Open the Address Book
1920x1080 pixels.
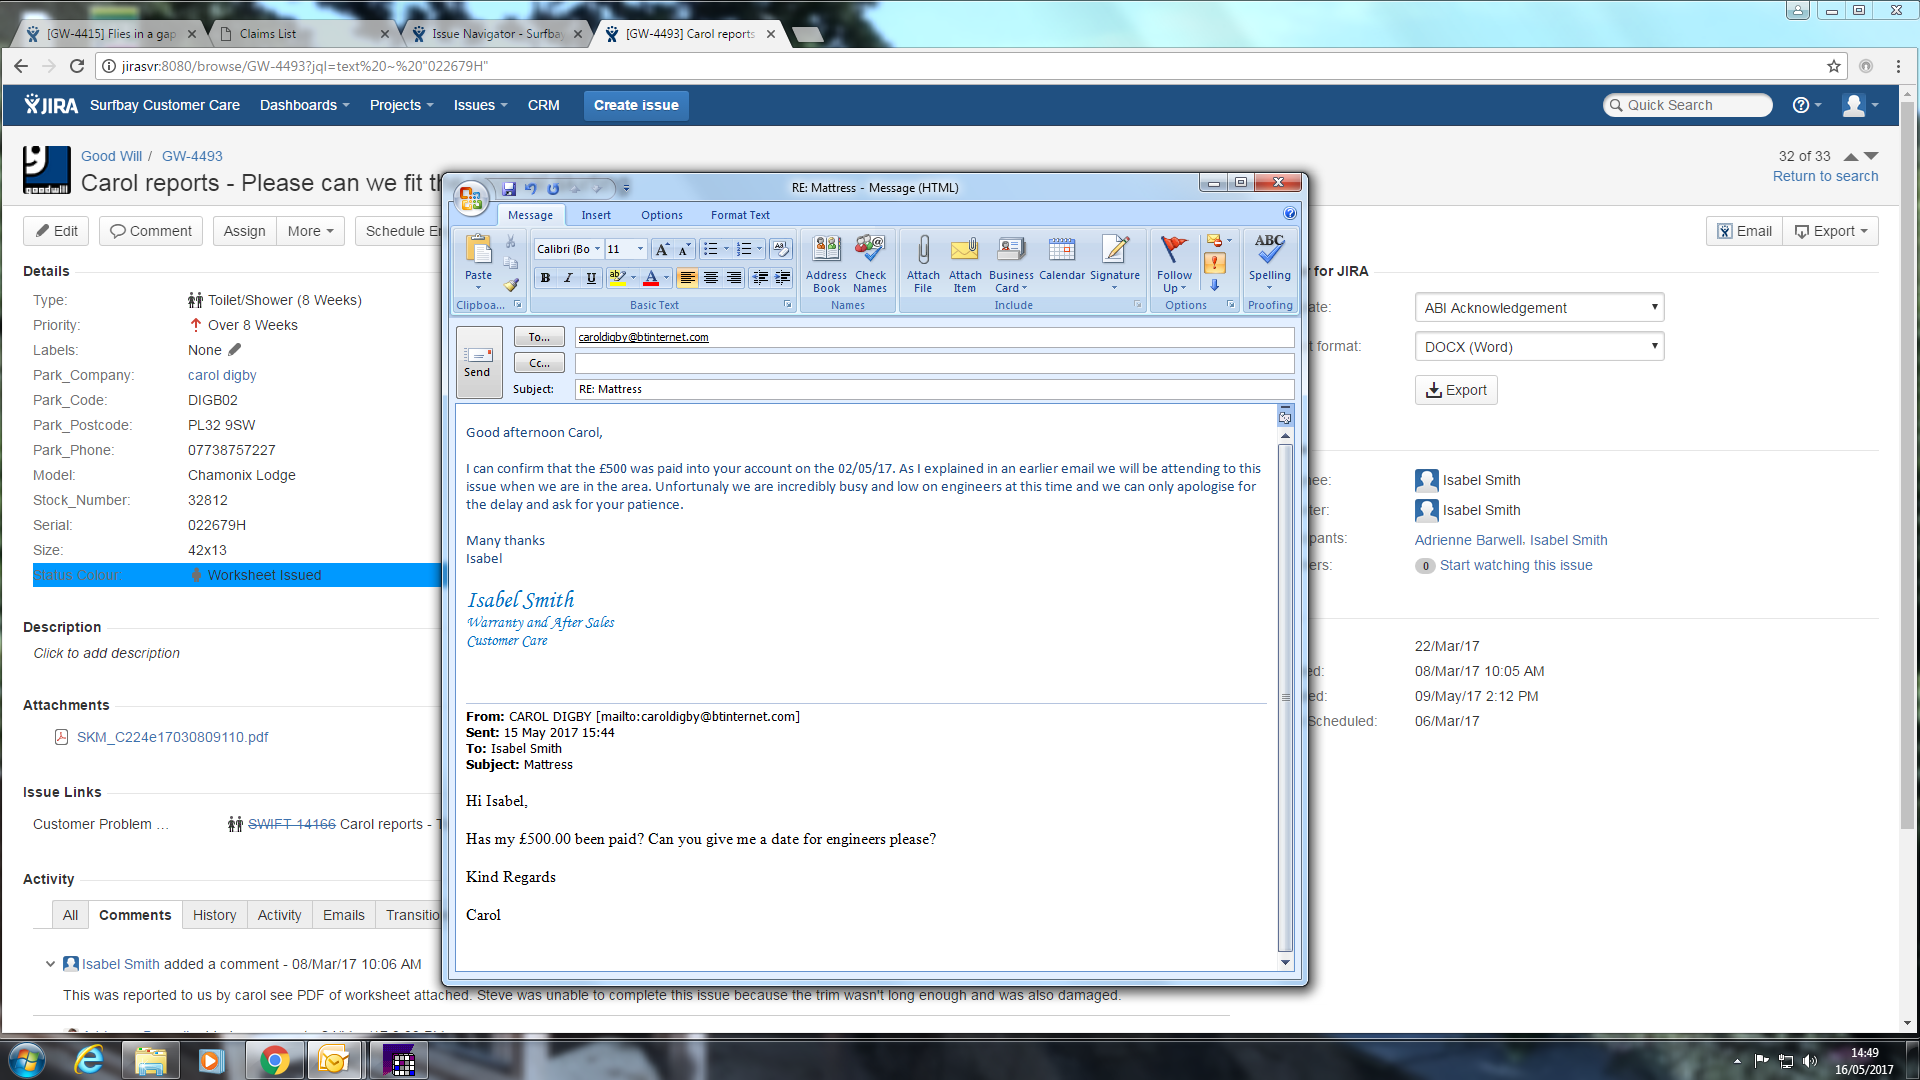point(826,262)
